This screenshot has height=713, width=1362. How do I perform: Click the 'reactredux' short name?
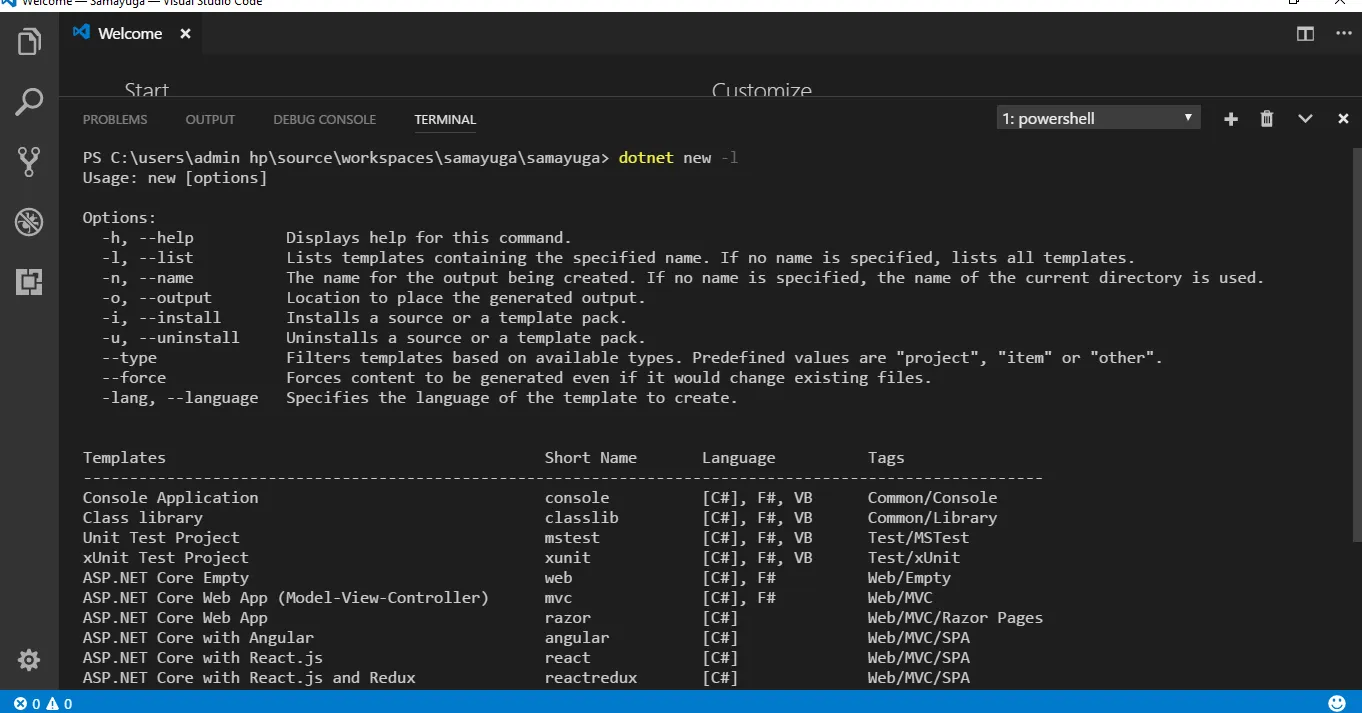point(591,677)
